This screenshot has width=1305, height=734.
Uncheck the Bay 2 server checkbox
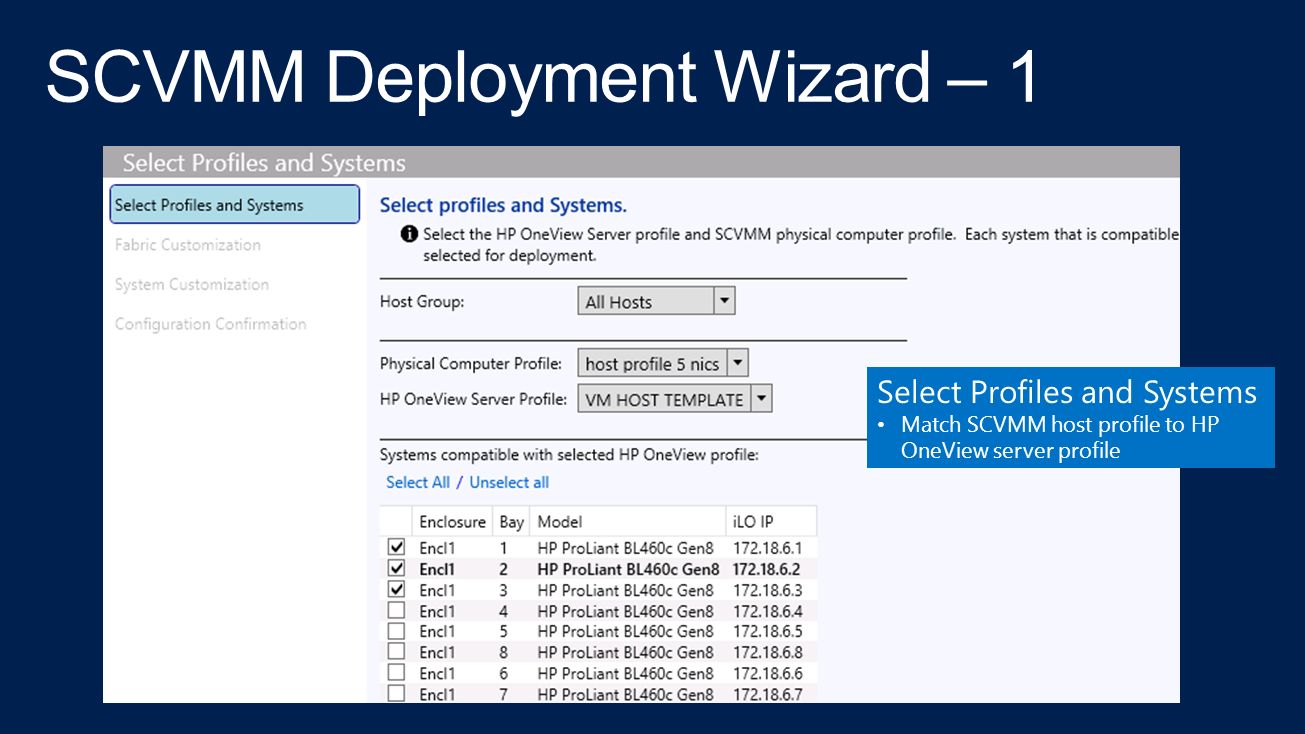point(396,569)
